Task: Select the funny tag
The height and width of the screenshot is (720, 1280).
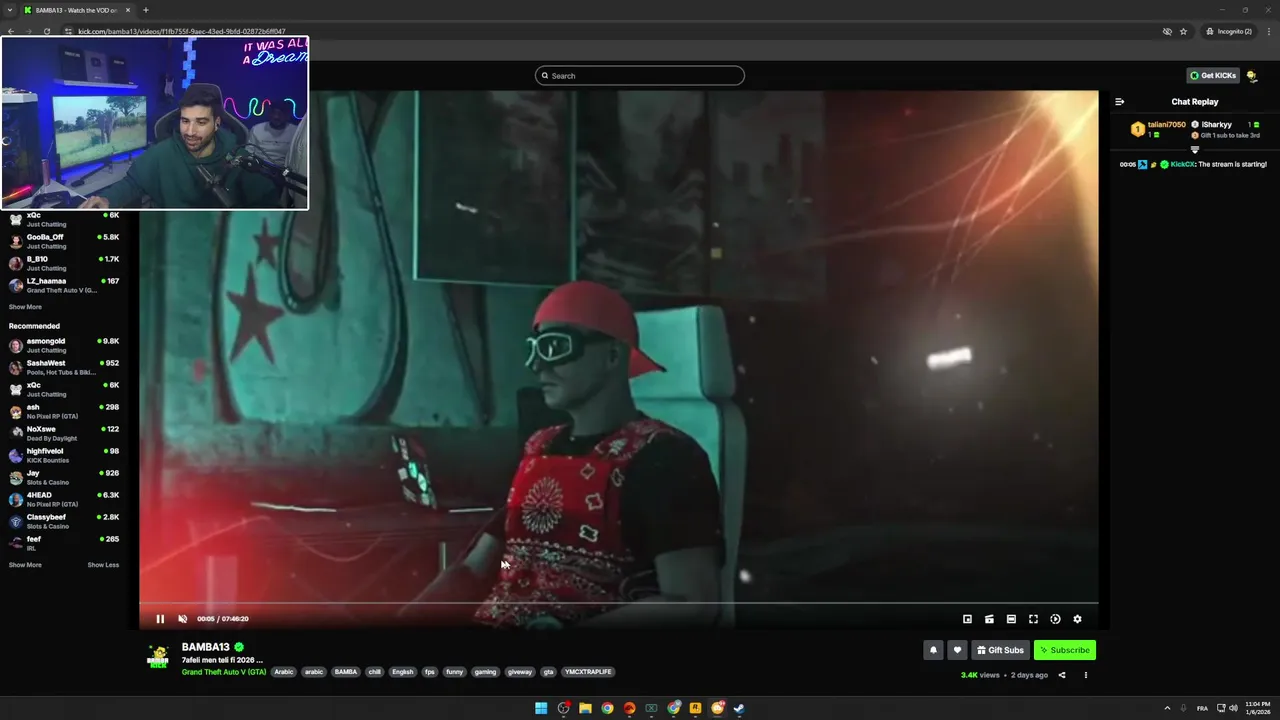Action: (455, 672)
